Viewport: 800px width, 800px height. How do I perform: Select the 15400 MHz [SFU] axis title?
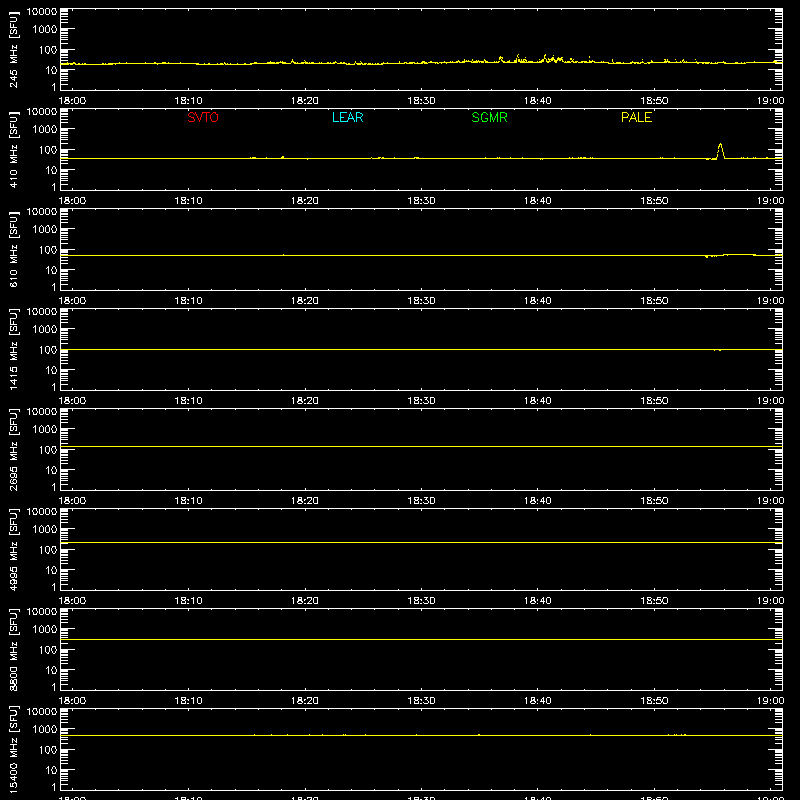tap(14, 749)
